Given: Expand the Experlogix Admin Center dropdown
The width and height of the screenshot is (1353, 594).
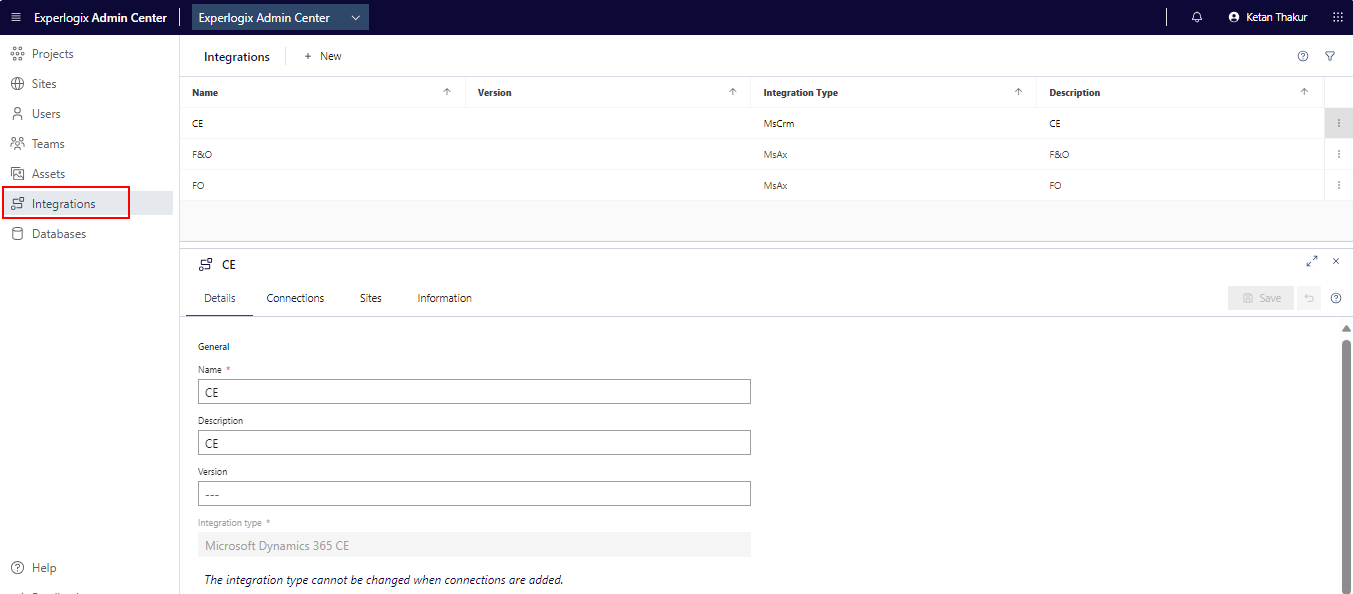Looking at the screenshot, I should pyautogui.click(x=280, y=17).
